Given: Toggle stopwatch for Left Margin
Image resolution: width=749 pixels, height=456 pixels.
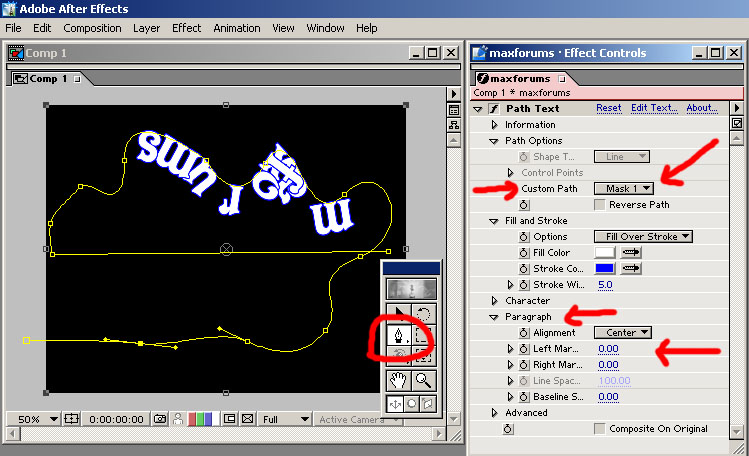Looking at the screenshot, I should [524, 349].
